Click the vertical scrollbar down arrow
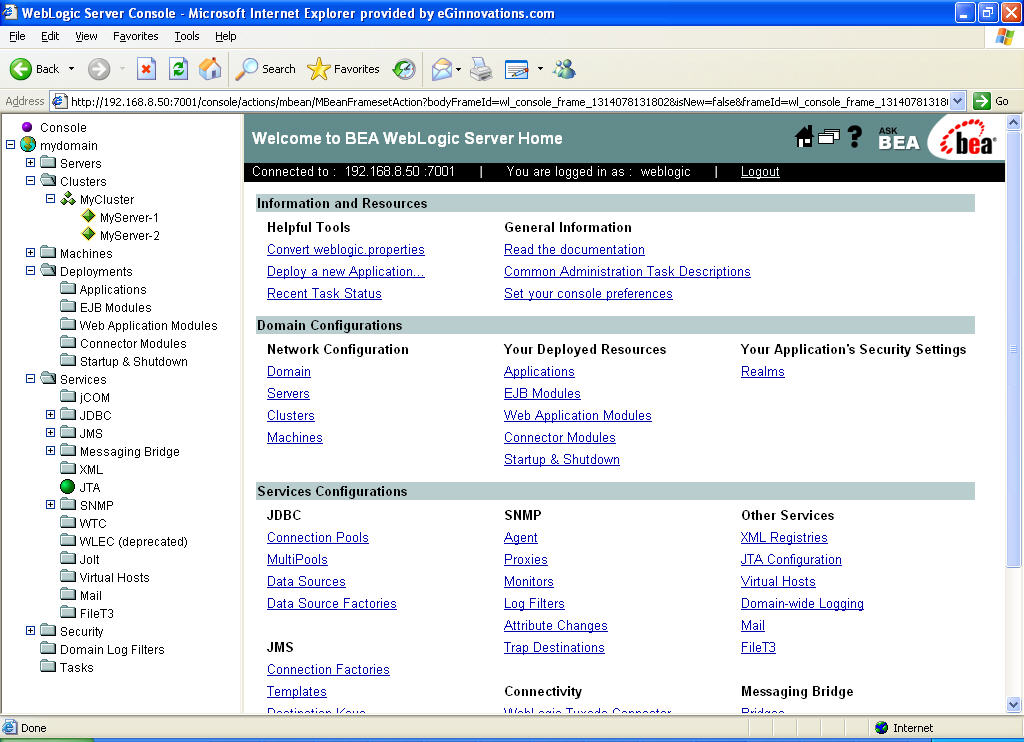 point(1014,704)
